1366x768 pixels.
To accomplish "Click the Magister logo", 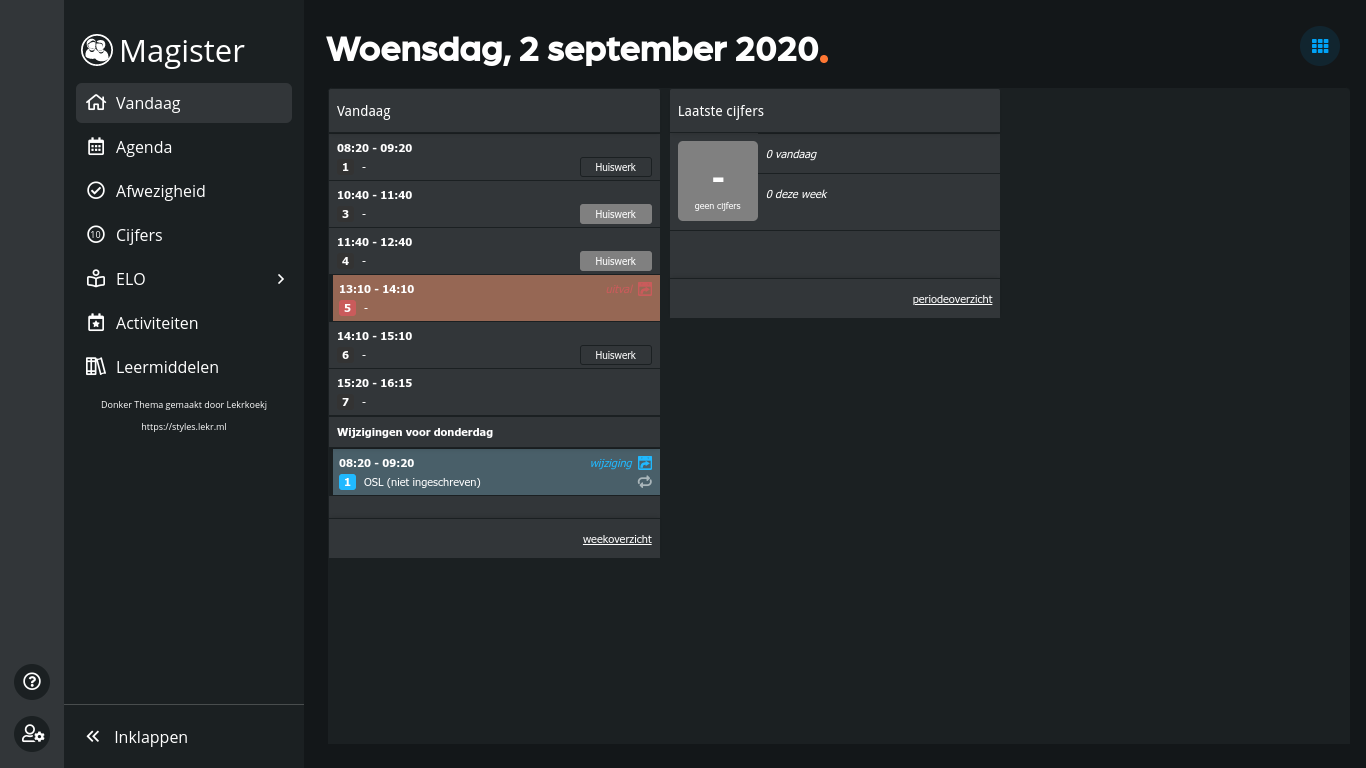I will (x=162, y=50).
